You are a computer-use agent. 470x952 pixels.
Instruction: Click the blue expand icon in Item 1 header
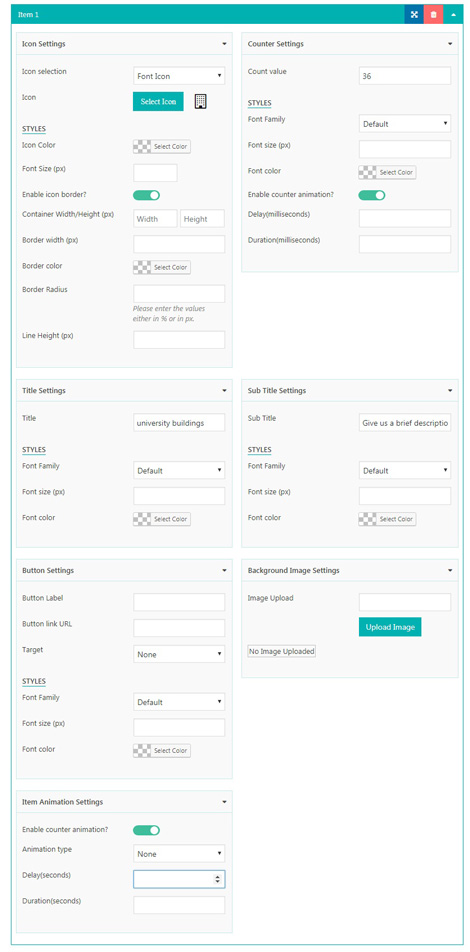point(414,14)
